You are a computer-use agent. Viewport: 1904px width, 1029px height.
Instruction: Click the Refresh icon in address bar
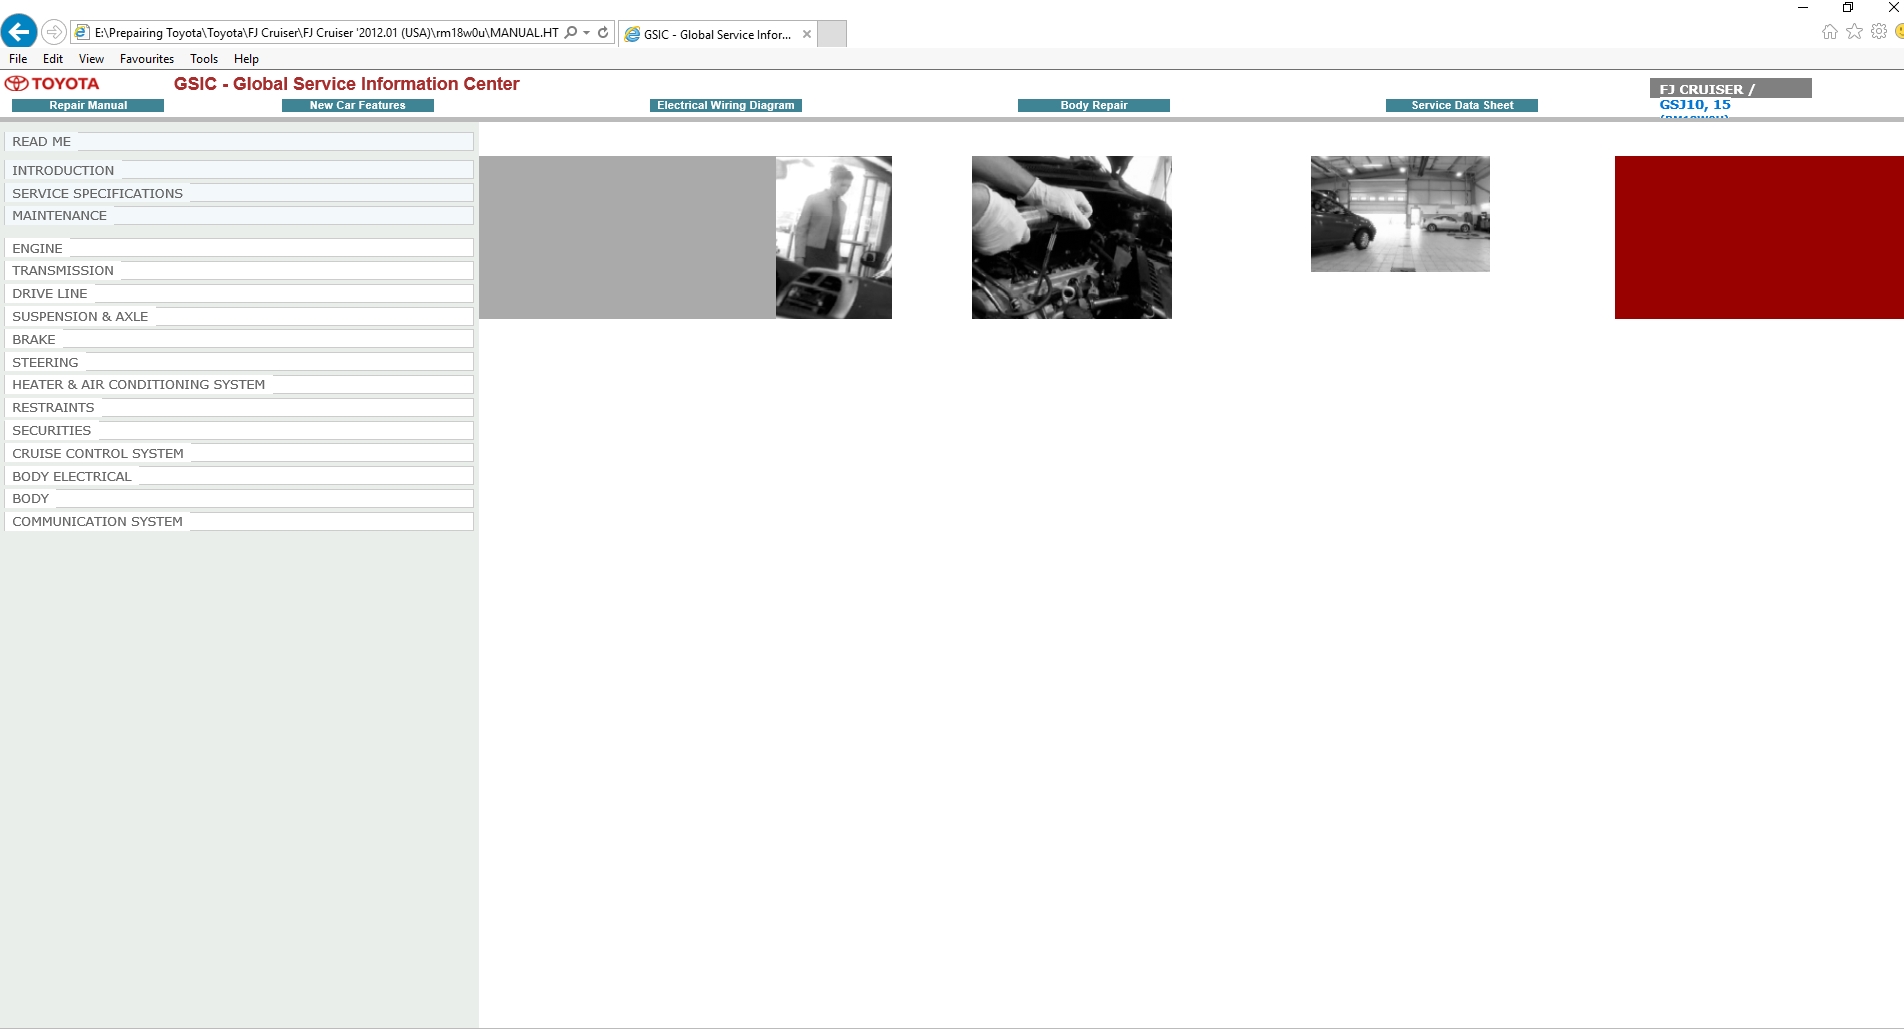(603, 32)
